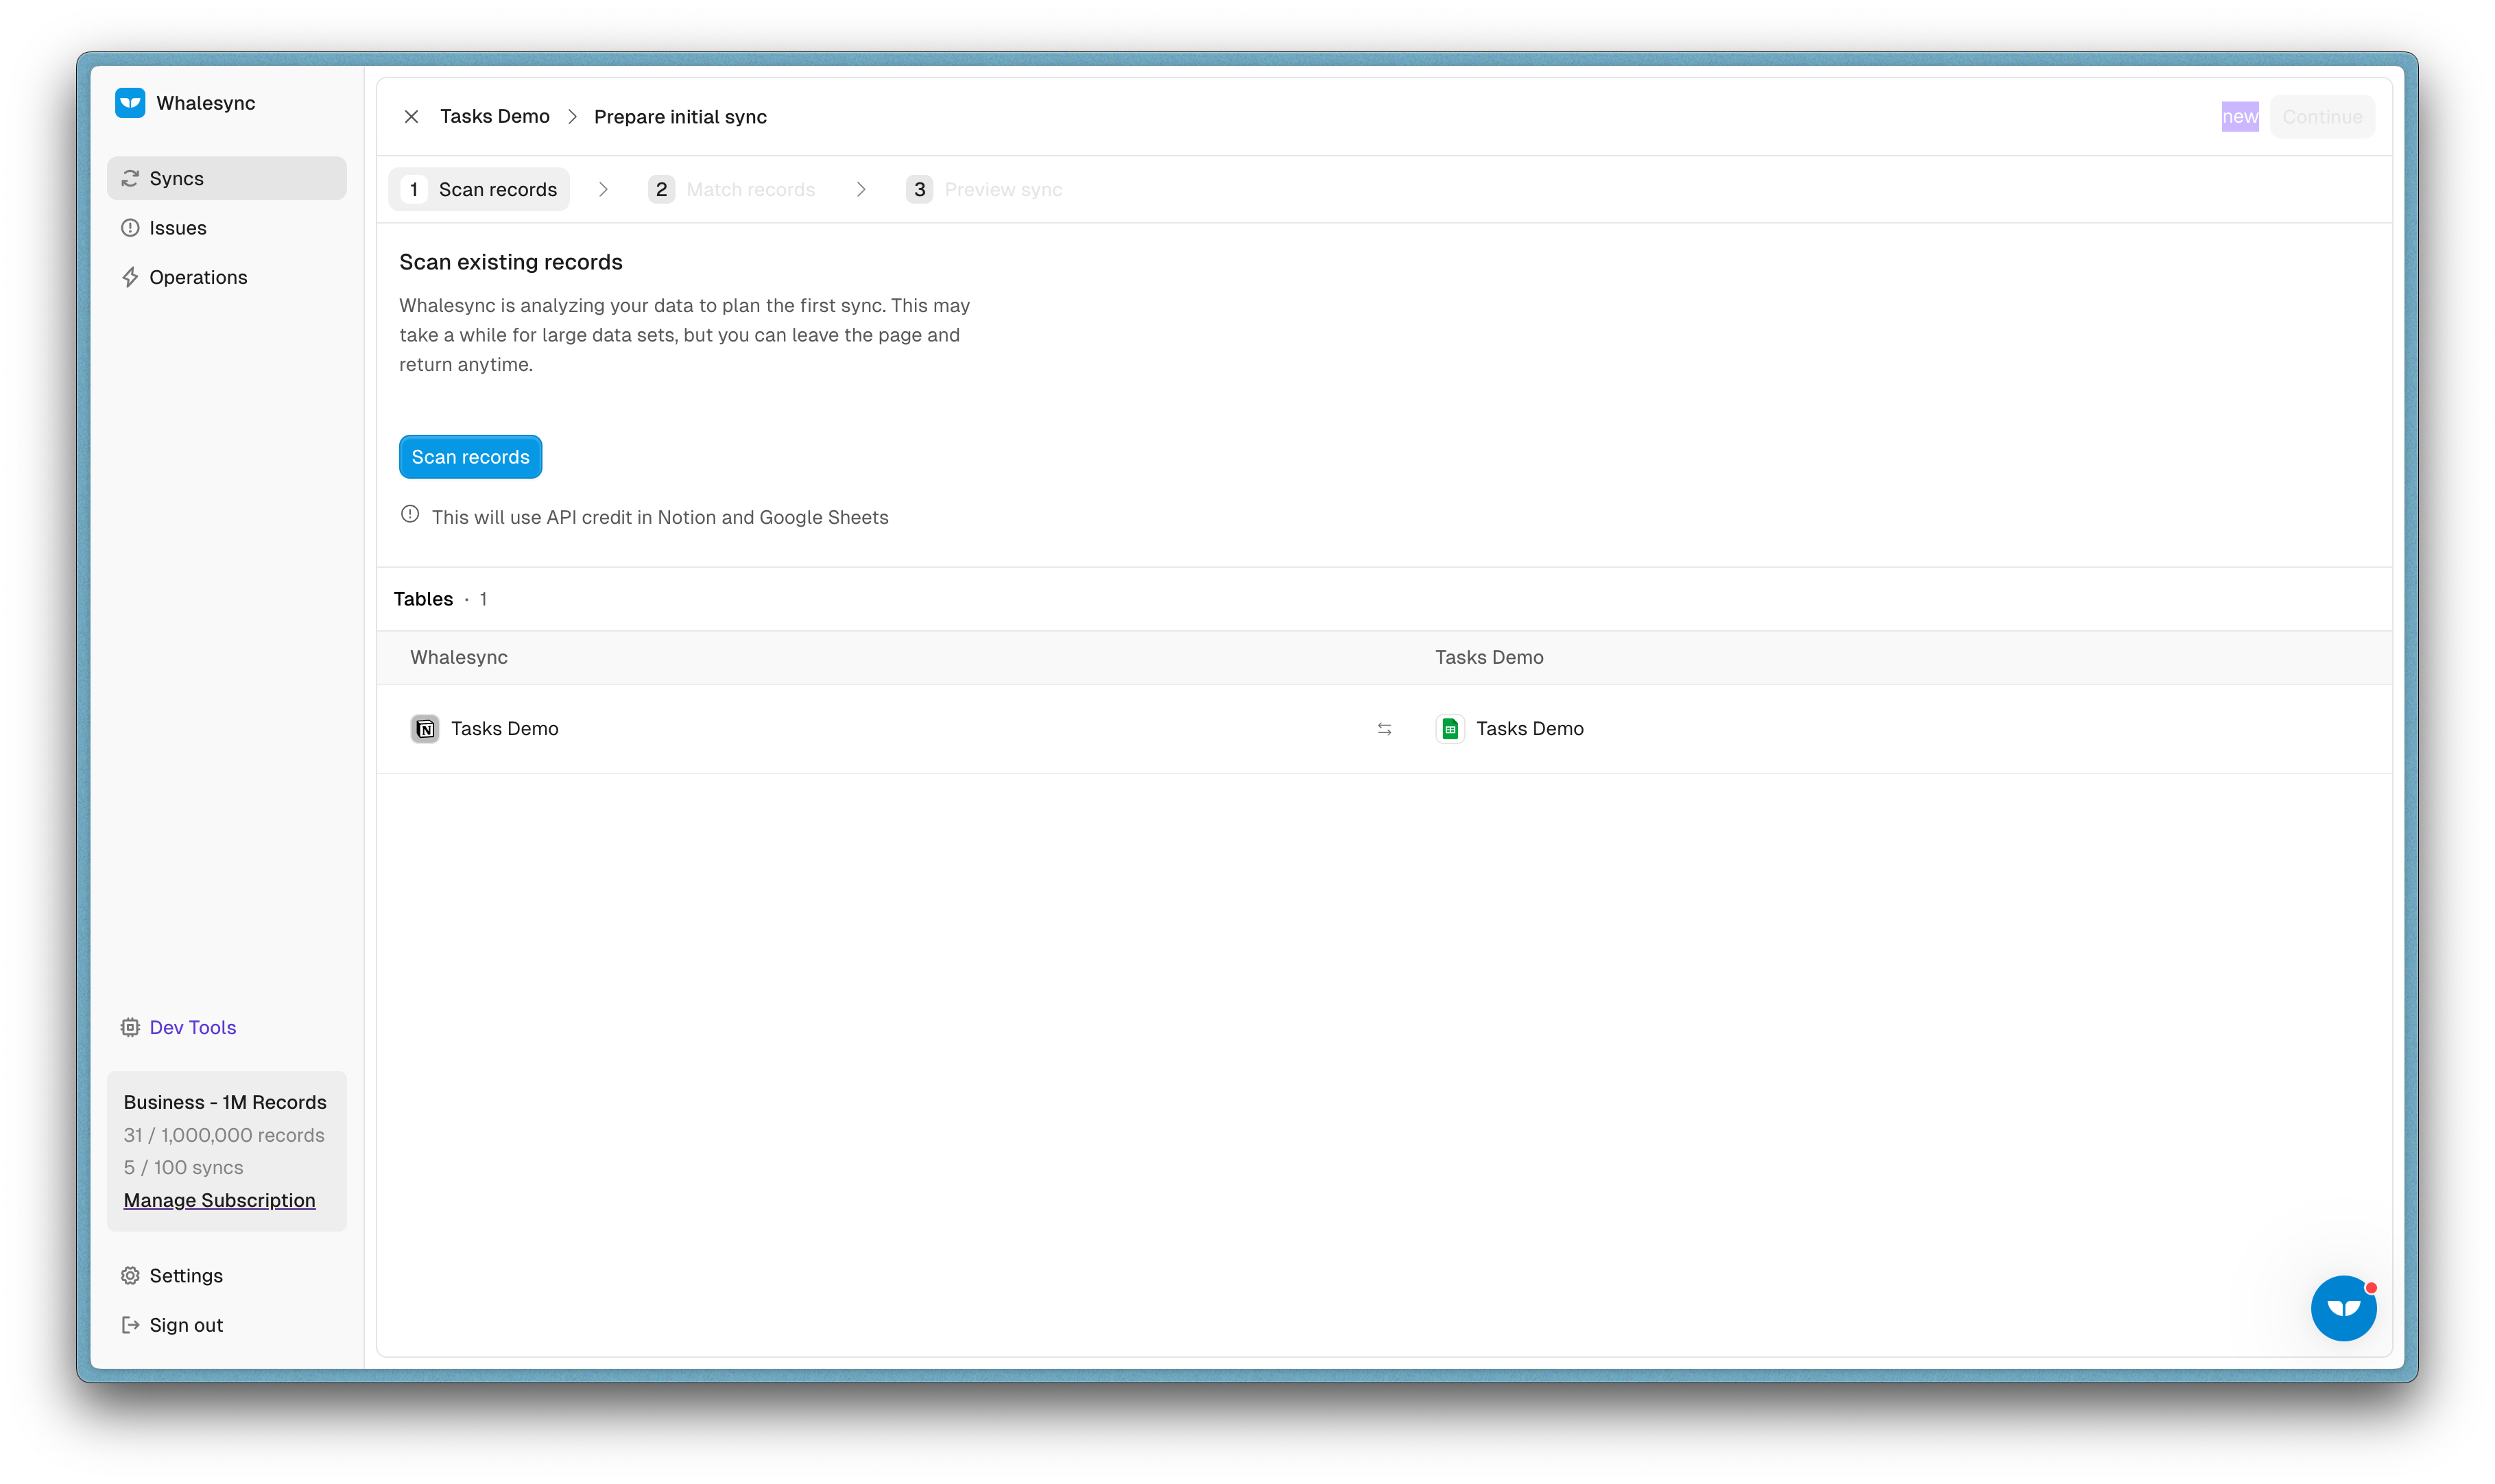Click the Manage Subscription link
The width and height of the screenshot is (2495, 1484).
[x=219, y=1200]
